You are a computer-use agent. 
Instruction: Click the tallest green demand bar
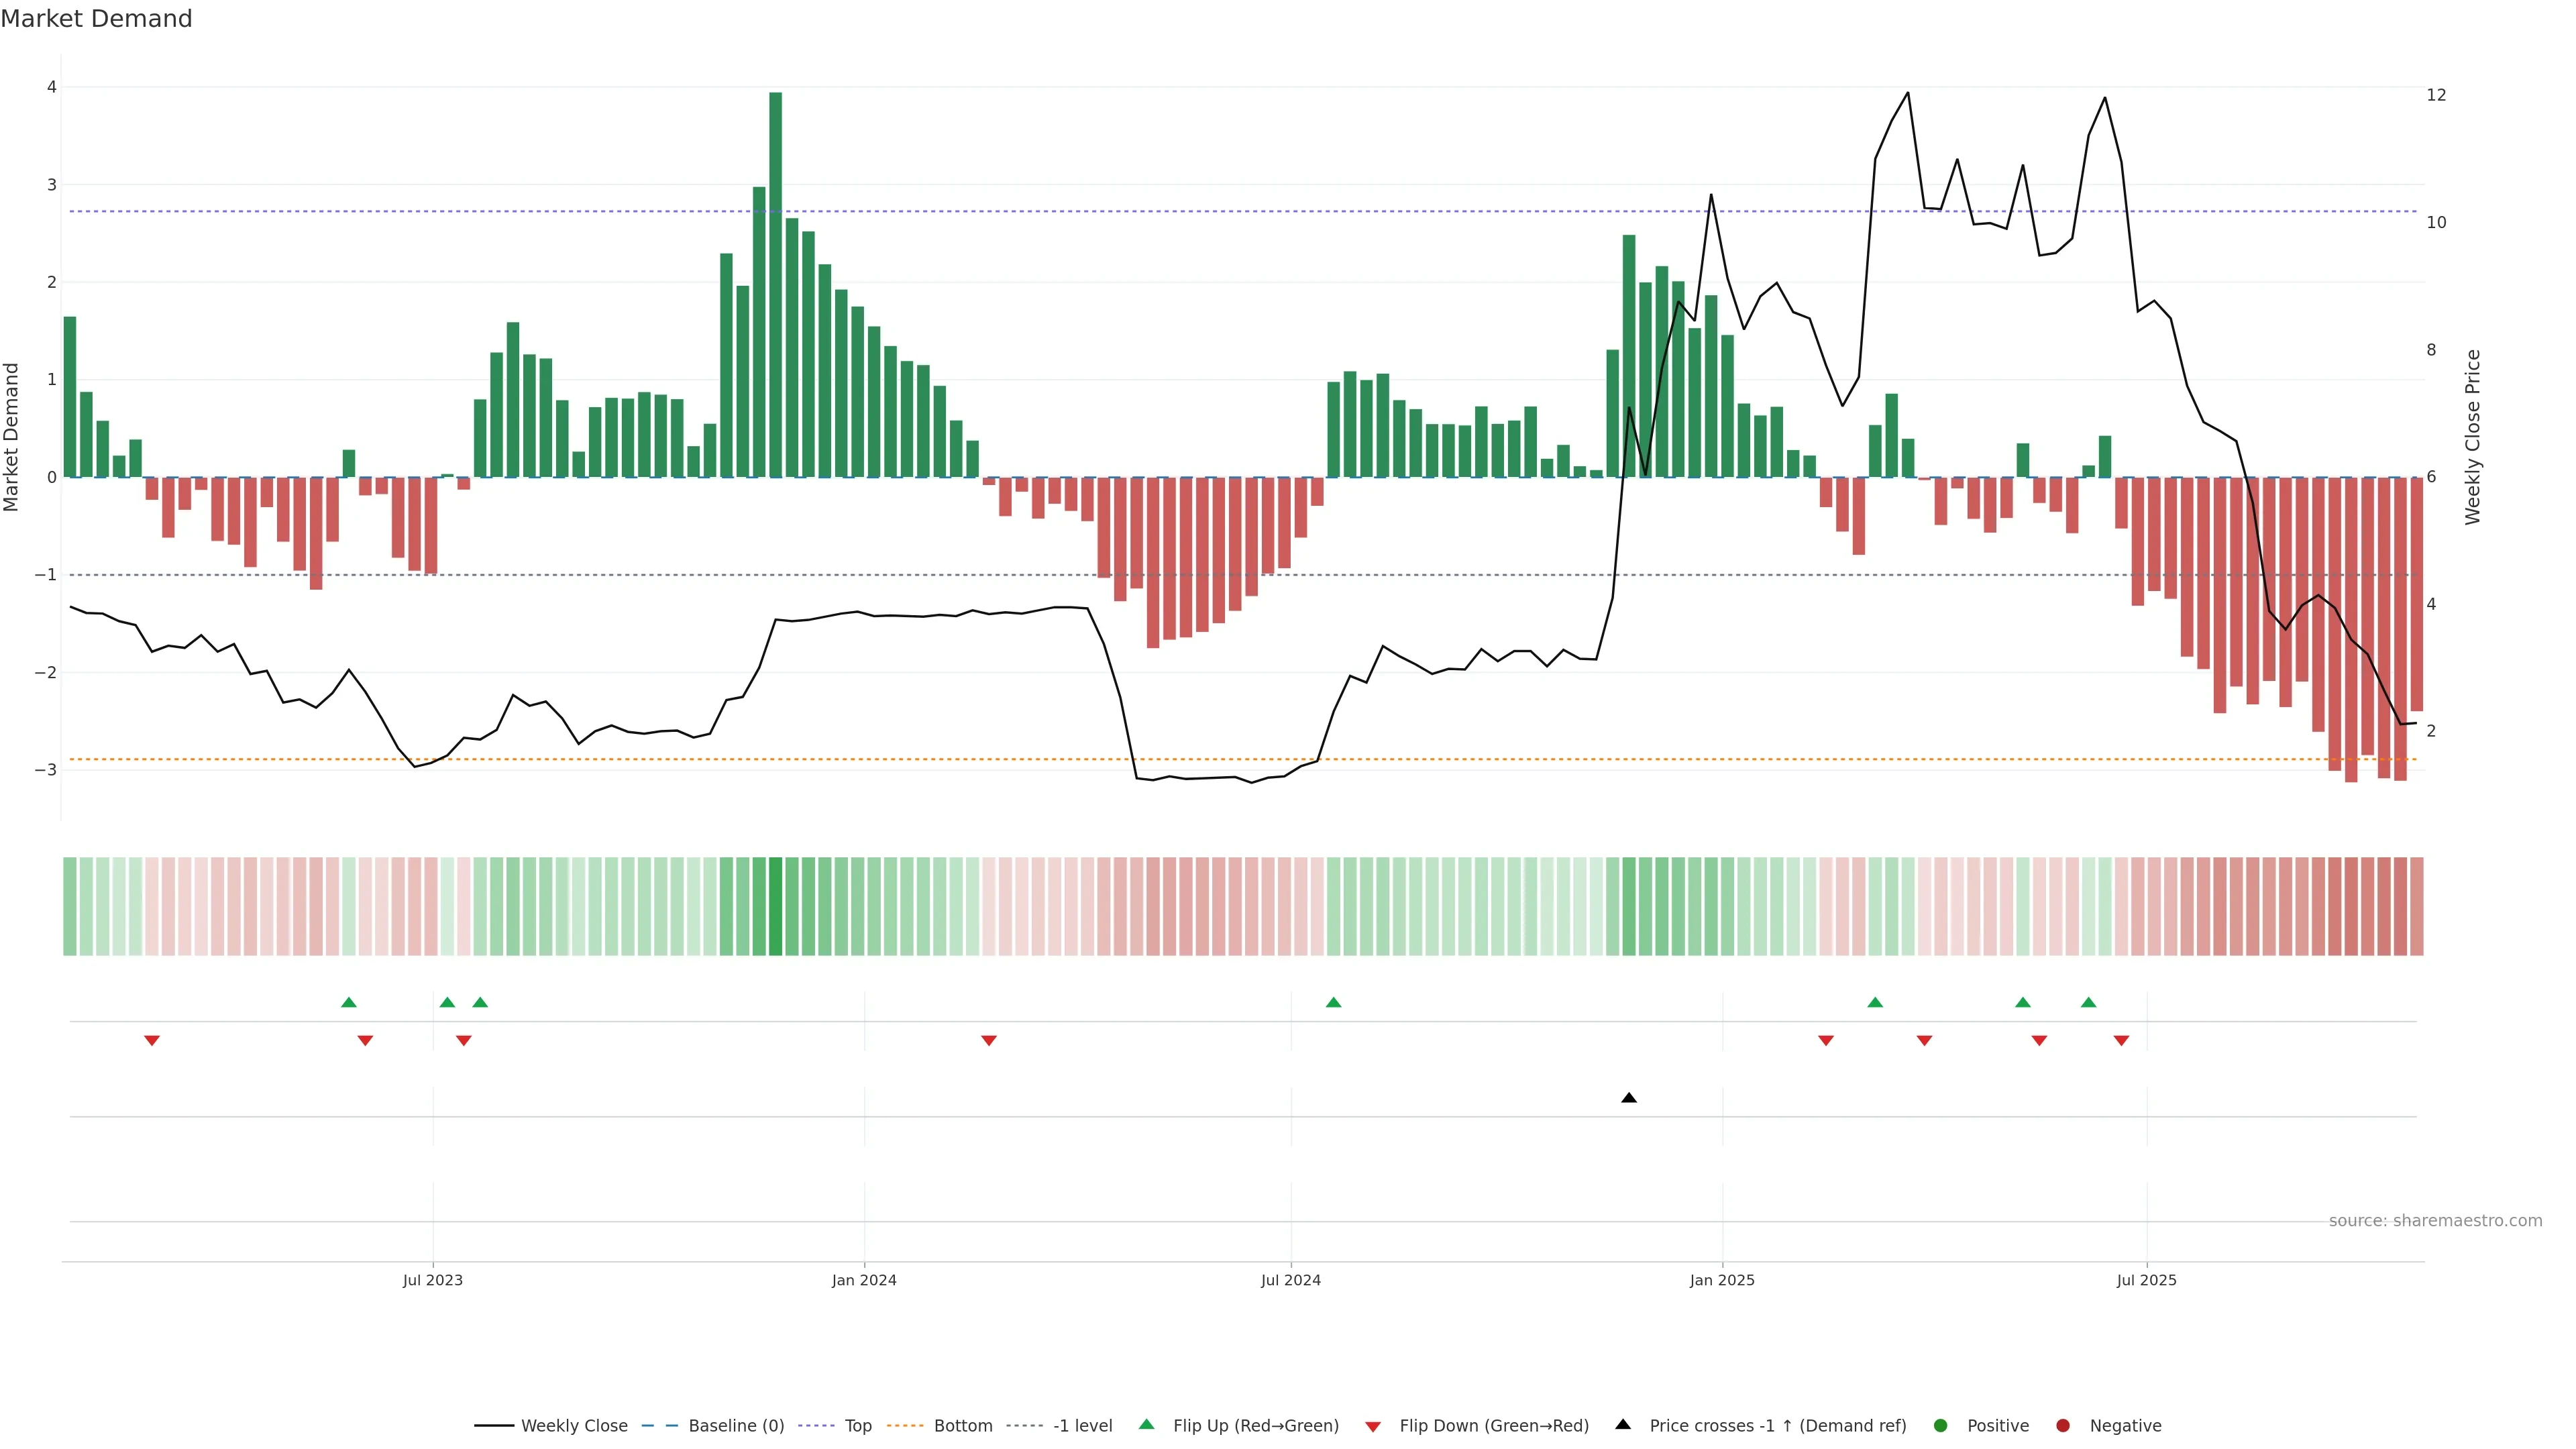pyautogui.click(x=775, y=285)
